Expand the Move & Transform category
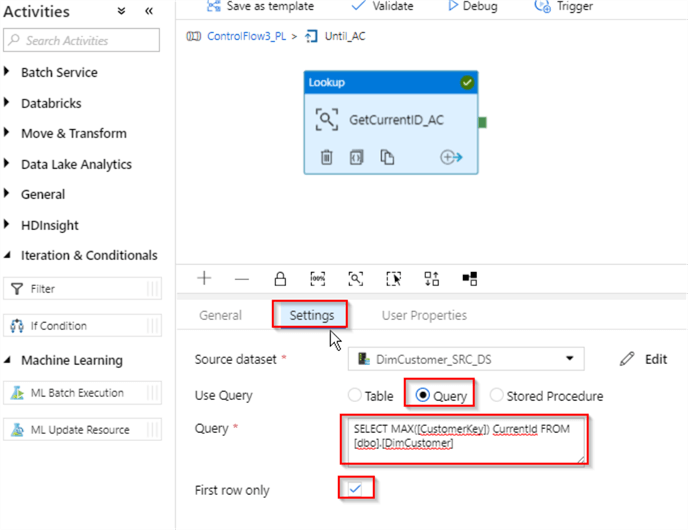688x530 pixels. pyautogui.click(x=7, y=132)
